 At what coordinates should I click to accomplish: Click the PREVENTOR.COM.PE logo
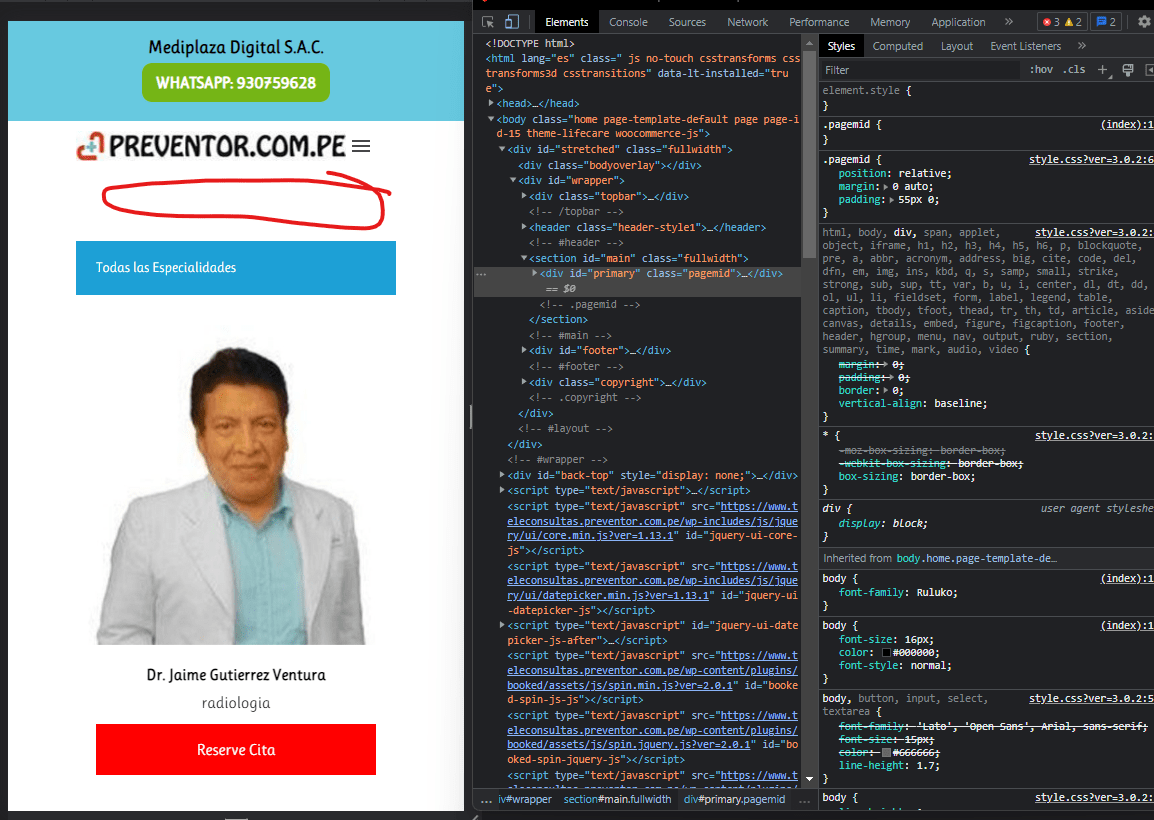211,146
